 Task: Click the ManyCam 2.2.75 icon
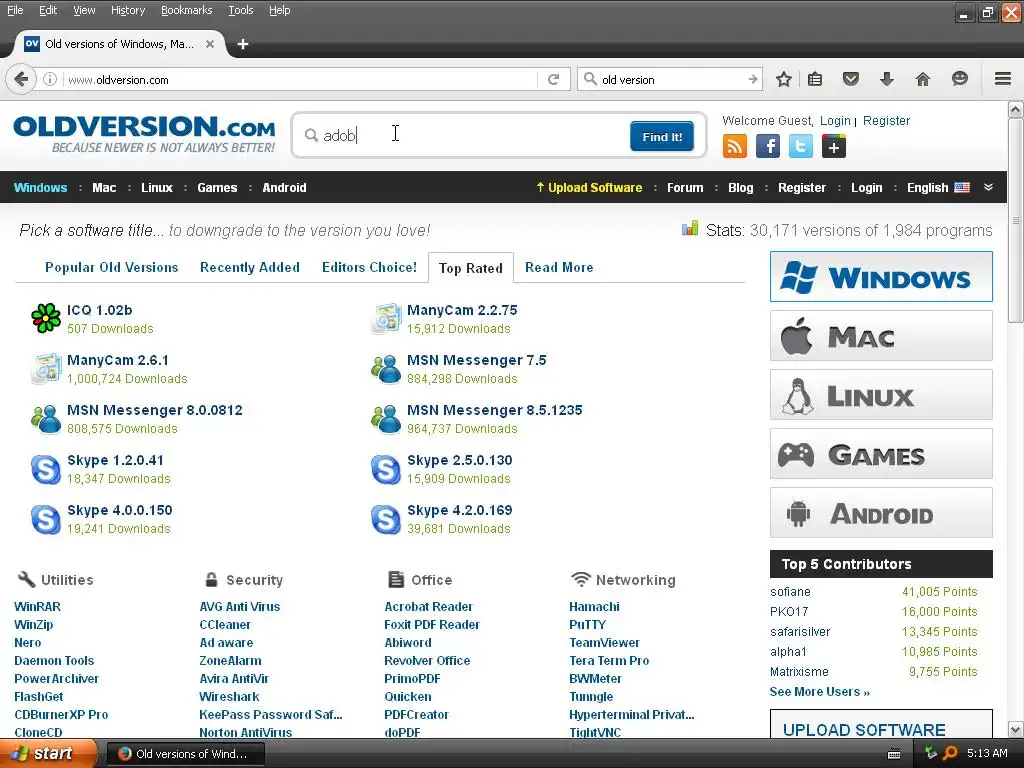tap(386, 319)
